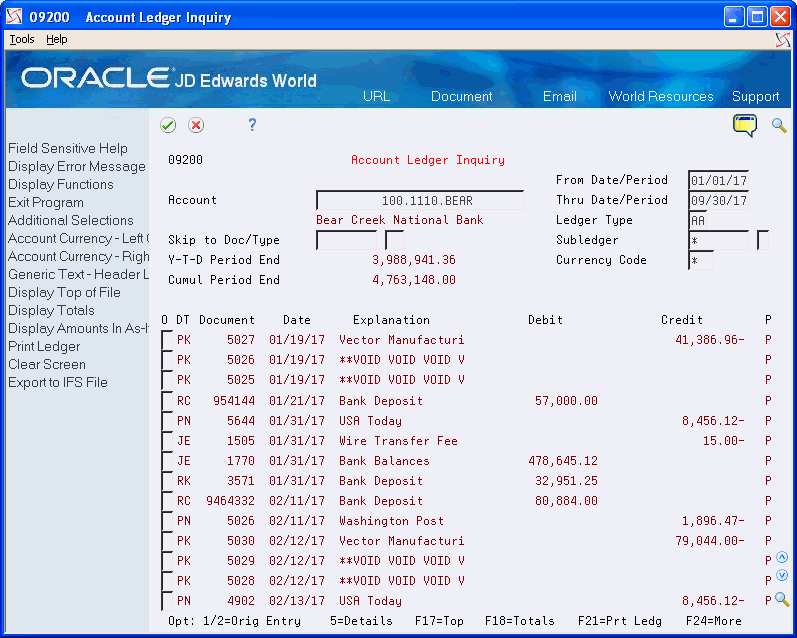Choose Clear Screen
The width and height of the screenshot is (797, 638).
point(47,364)
